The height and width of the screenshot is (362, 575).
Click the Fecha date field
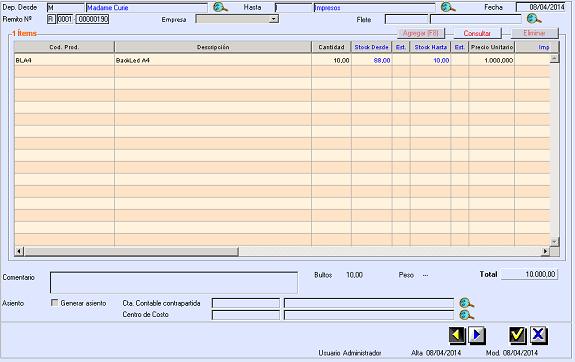541,7
